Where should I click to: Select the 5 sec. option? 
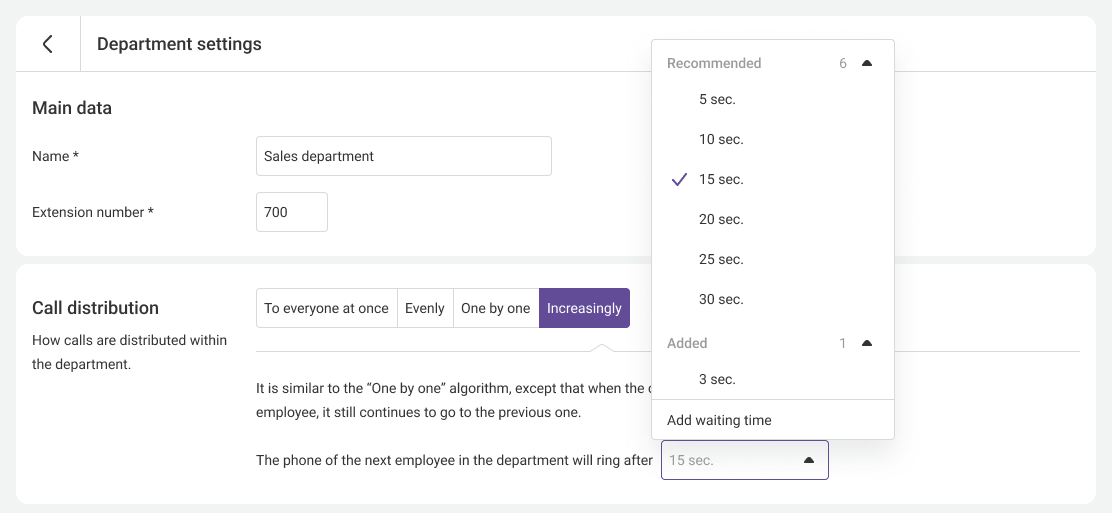(717, 99)
